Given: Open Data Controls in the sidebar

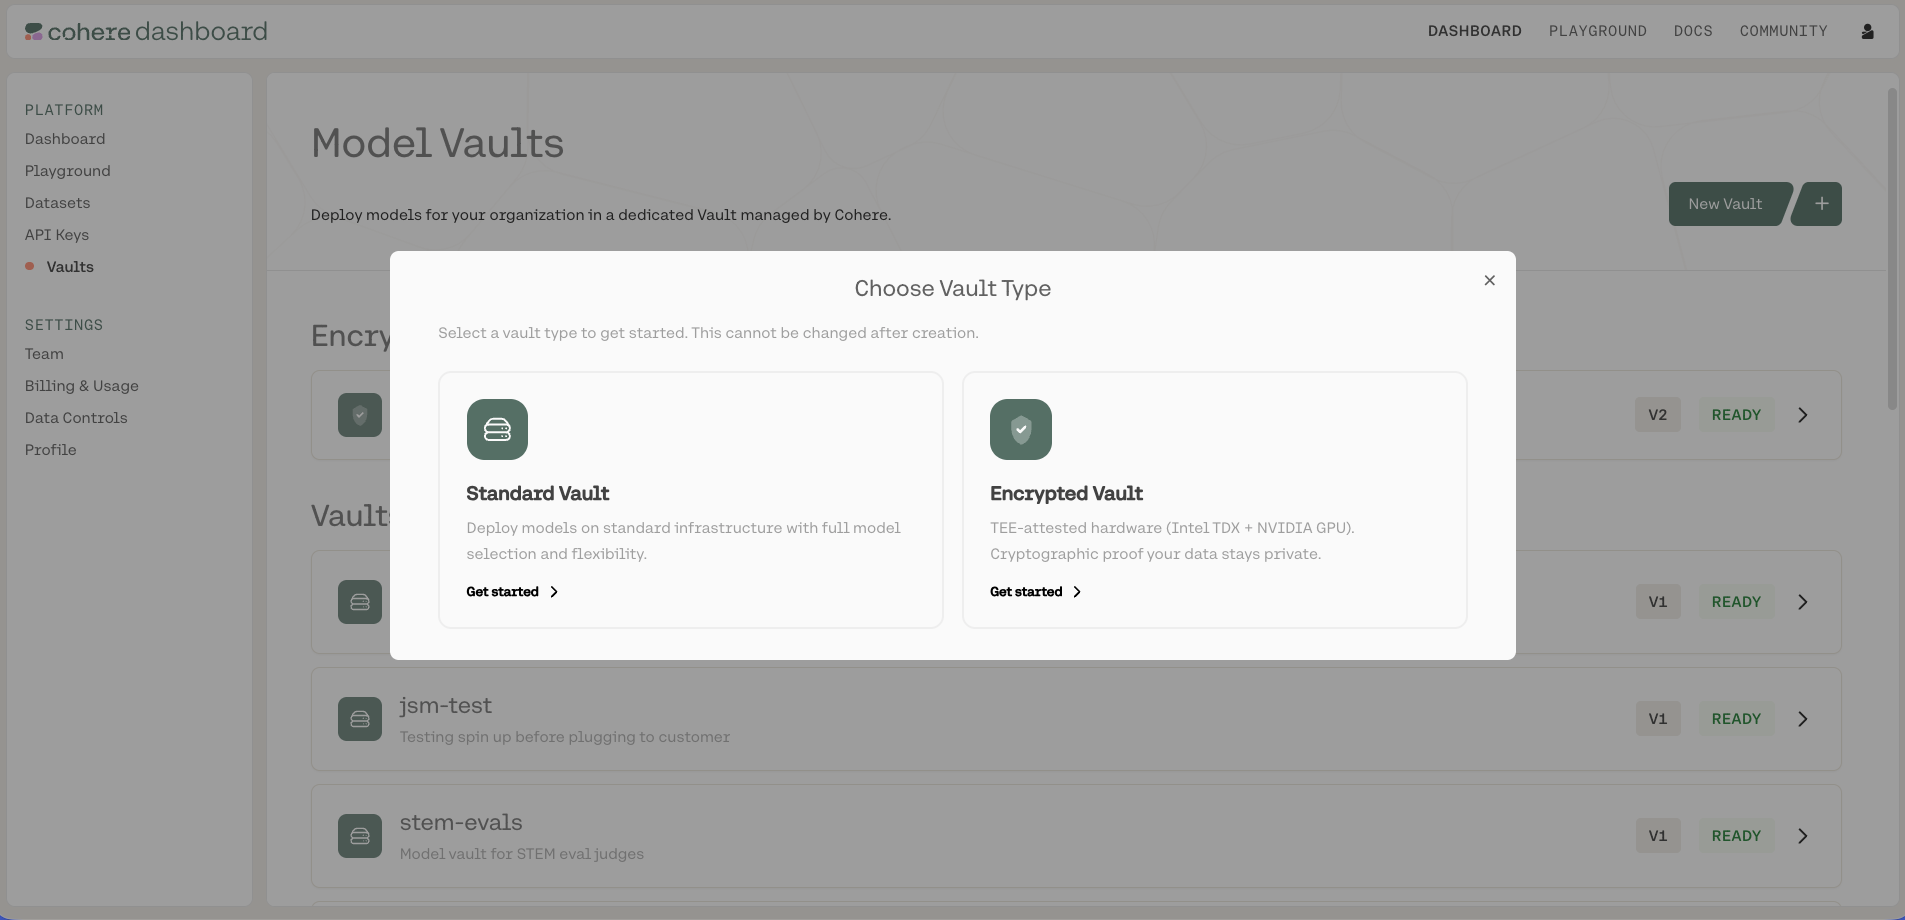Looking at the screenshot, I should click(x=76, y=418).
